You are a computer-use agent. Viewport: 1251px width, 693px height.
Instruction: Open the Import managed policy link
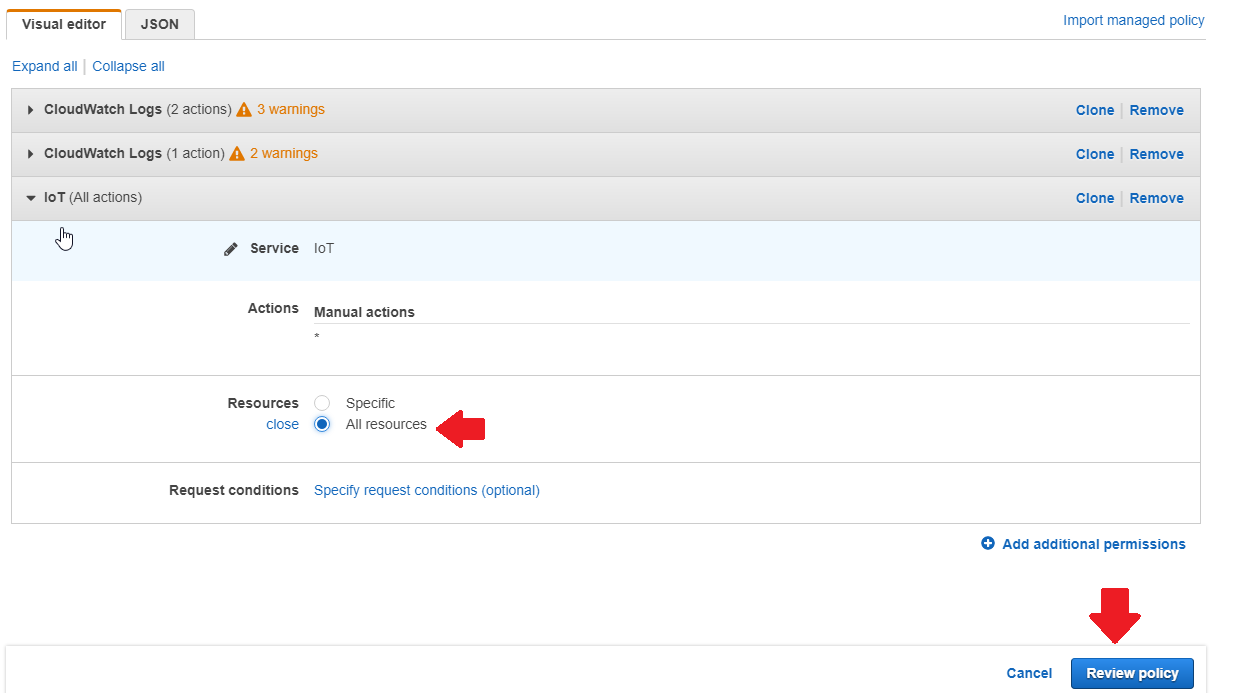(x=1134, y=20)
